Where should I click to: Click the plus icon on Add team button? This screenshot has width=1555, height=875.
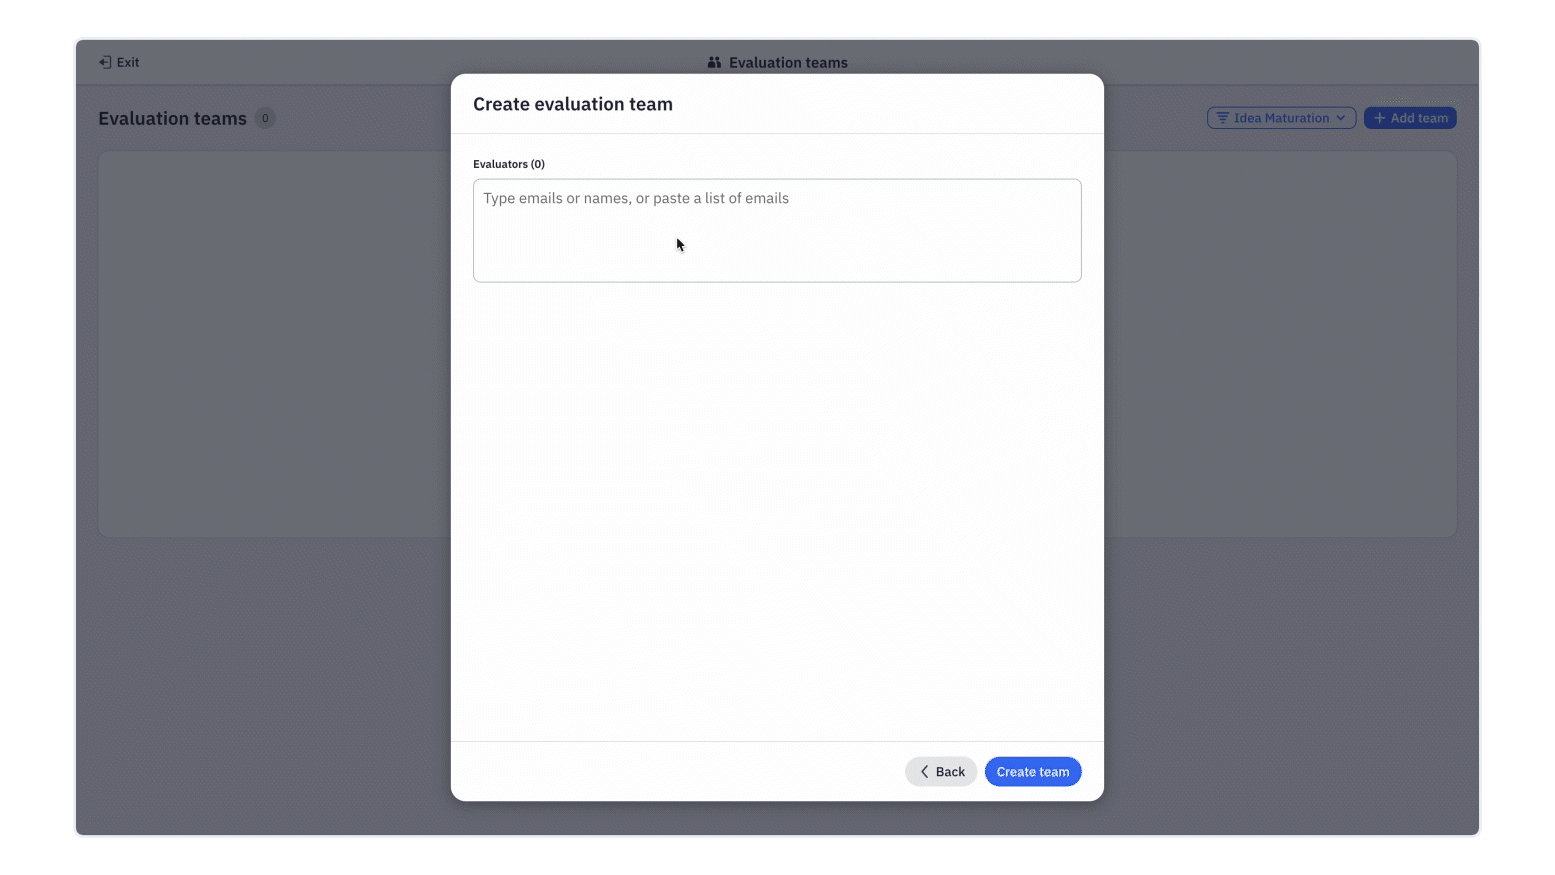click(x=1379, y=117)
